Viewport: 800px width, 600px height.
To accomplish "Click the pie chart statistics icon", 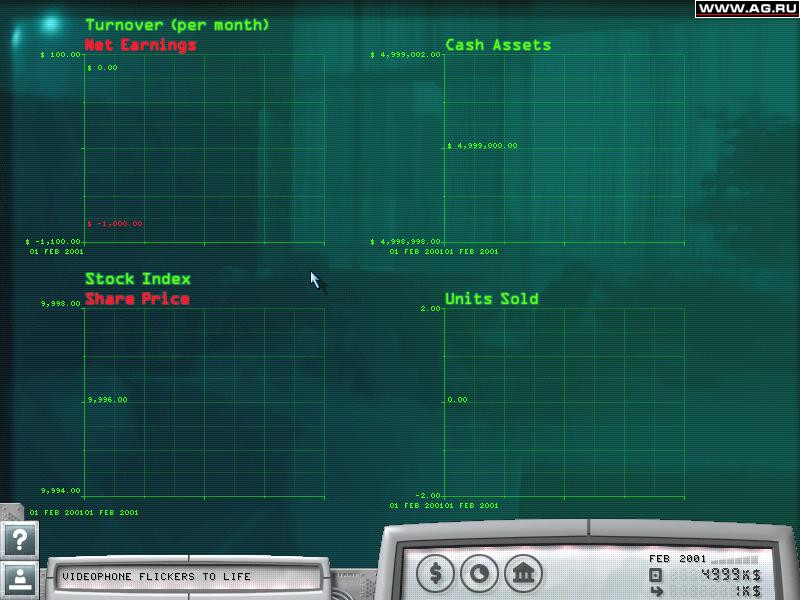I will click(x=479, y=573).
